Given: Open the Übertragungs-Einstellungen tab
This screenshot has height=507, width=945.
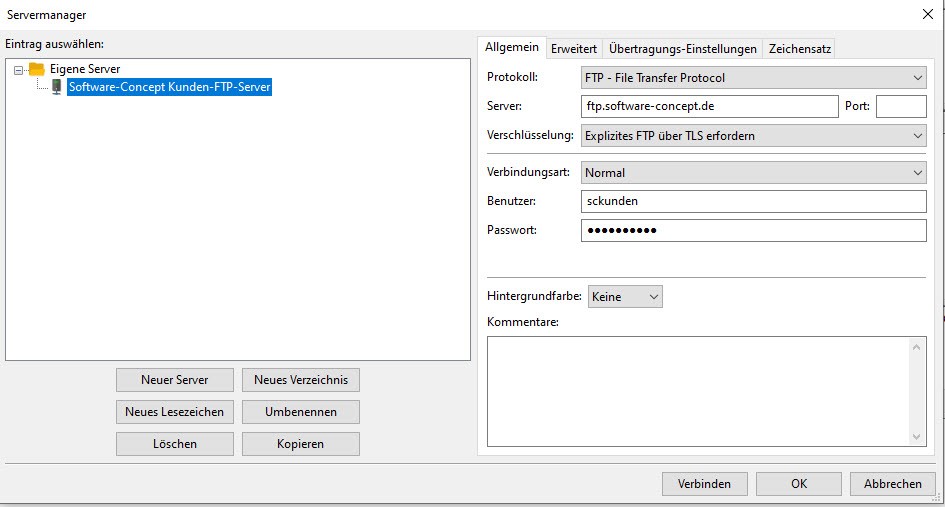Looking at the screenshot, I should [x=683, y=49].
